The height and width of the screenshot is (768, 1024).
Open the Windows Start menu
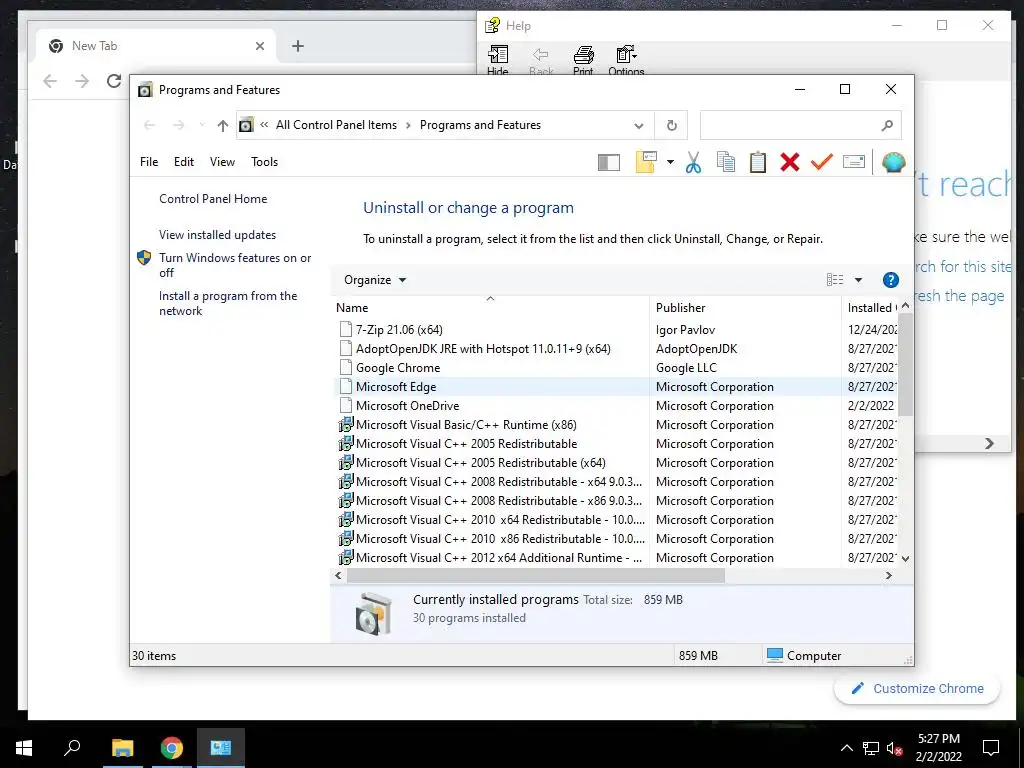(24, 748)
